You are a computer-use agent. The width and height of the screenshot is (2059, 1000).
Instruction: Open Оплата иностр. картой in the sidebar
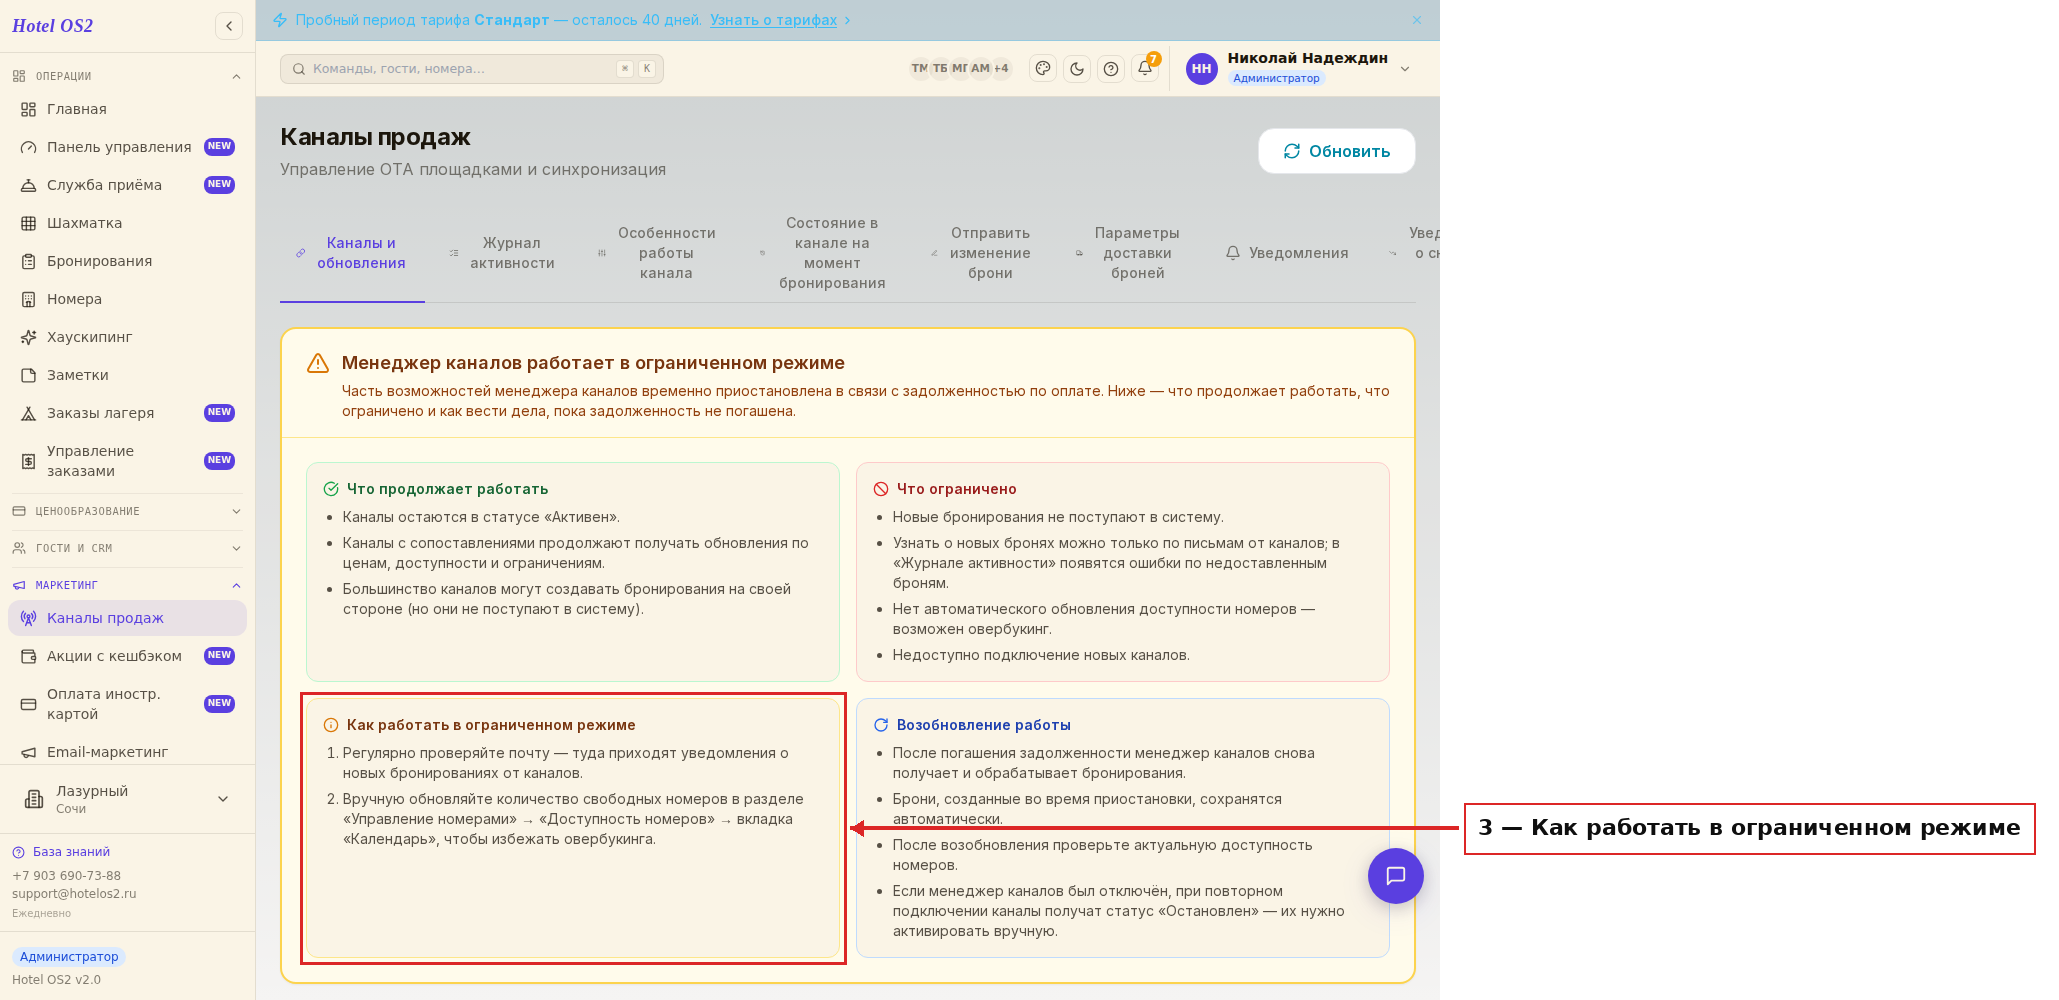pos(127,704)
